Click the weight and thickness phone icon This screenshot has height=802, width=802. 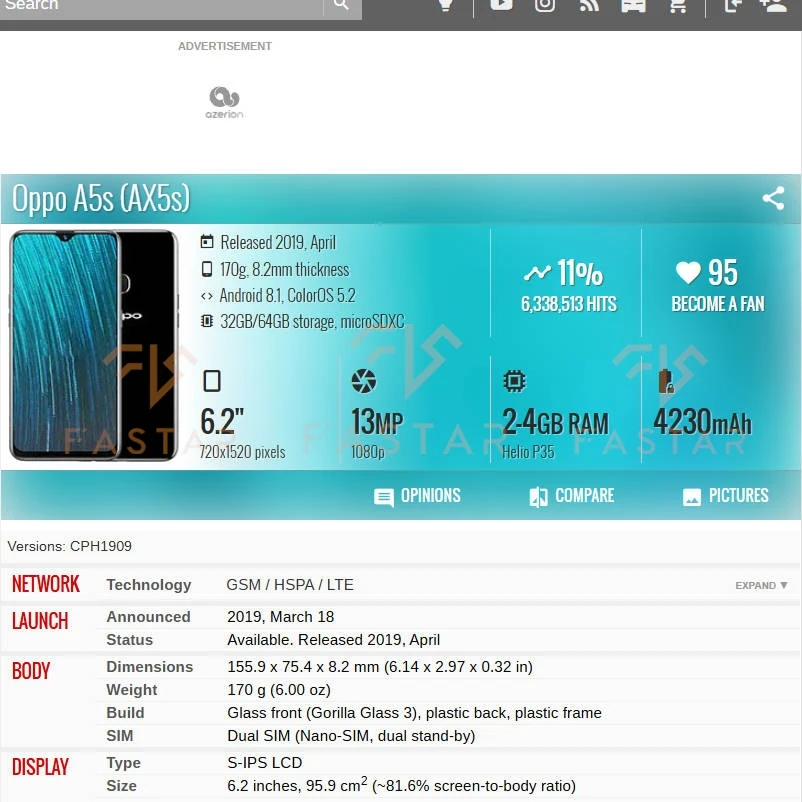(207, 269)
